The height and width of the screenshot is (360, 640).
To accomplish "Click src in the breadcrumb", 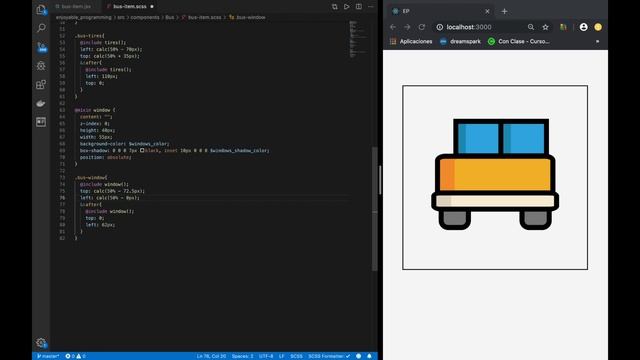I will 121,18.
